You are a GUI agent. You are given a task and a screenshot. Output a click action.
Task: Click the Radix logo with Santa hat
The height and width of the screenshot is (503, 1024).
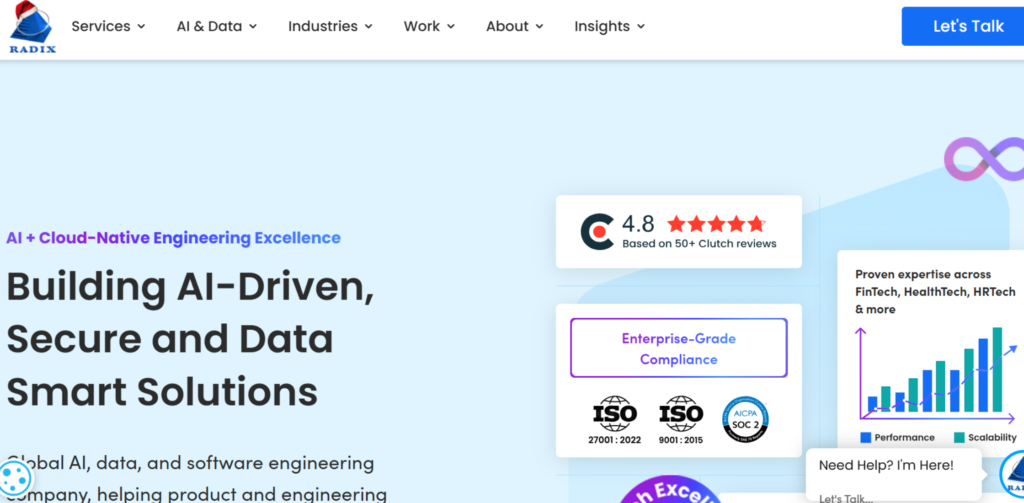[31, 27]
